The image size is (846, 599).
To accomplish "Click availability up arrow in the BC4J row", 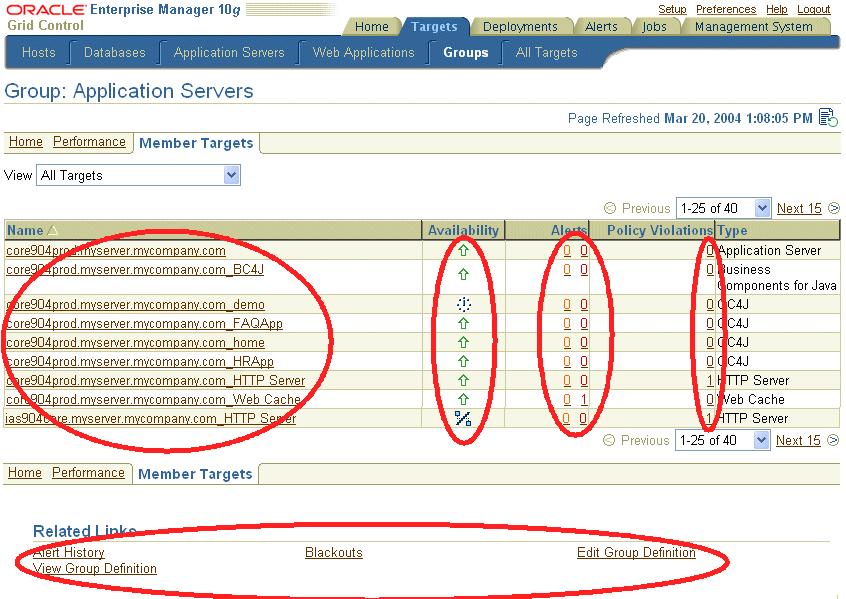I will (463, 274).
